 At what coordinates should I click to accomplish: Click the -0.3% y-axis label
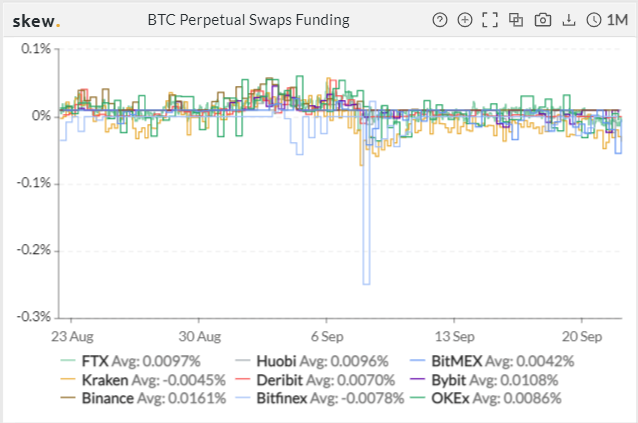coord(34,317)
